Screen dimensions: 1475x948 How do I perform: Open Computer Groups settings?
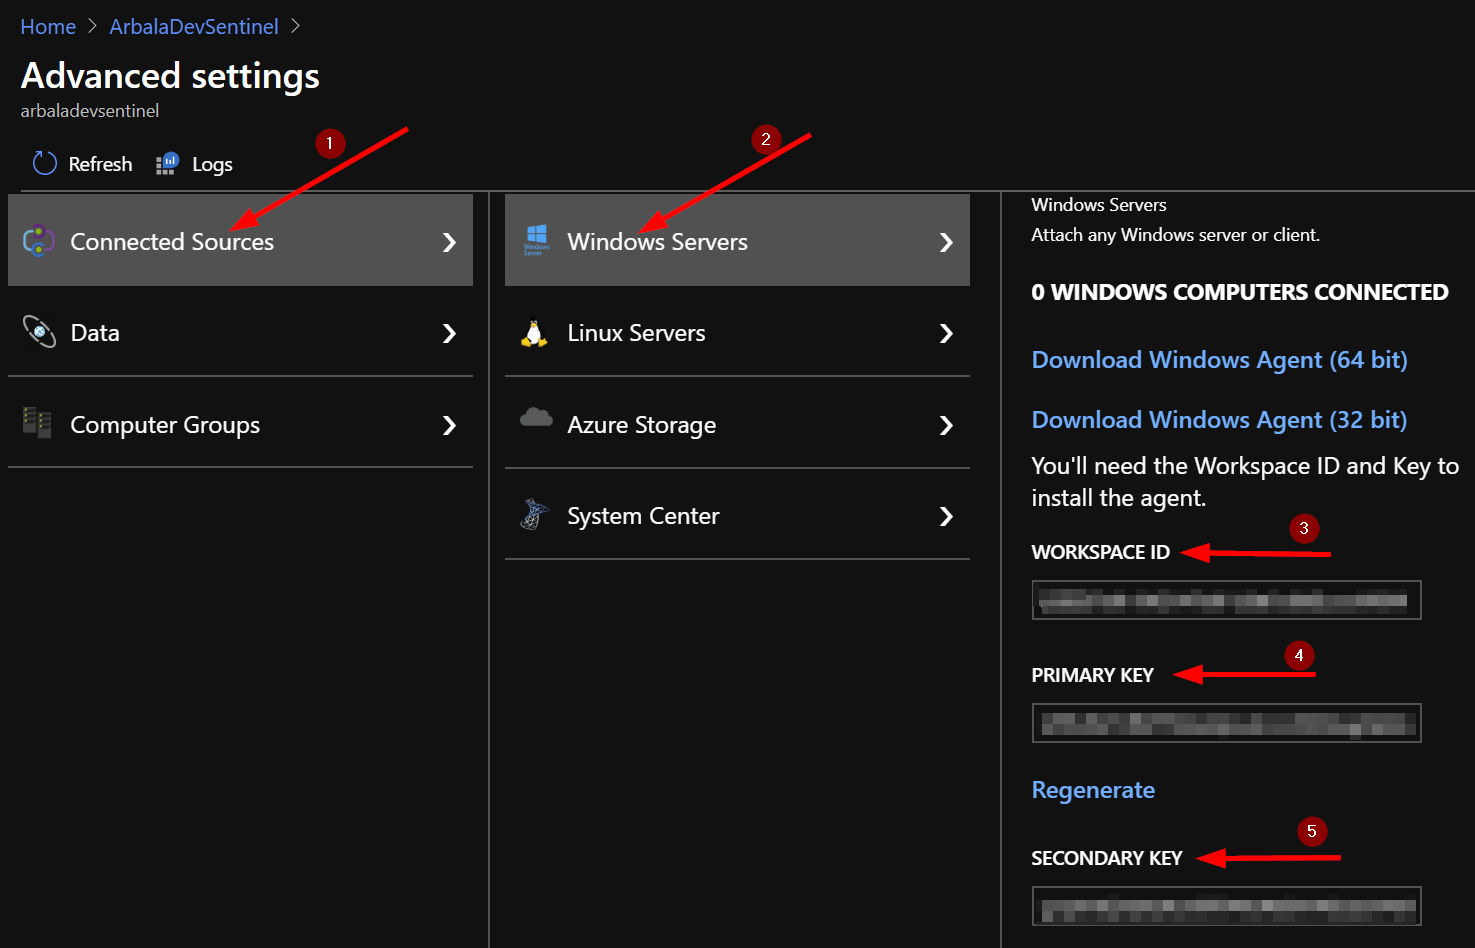pyautogui.click(x=240, y=423)
